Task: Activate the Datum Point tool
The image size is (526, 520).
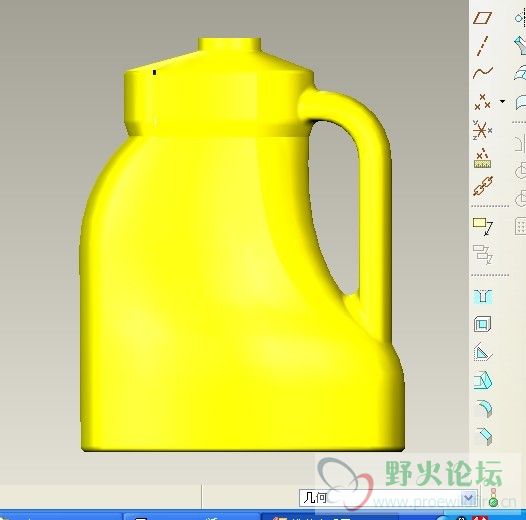Action: [482, 101]
